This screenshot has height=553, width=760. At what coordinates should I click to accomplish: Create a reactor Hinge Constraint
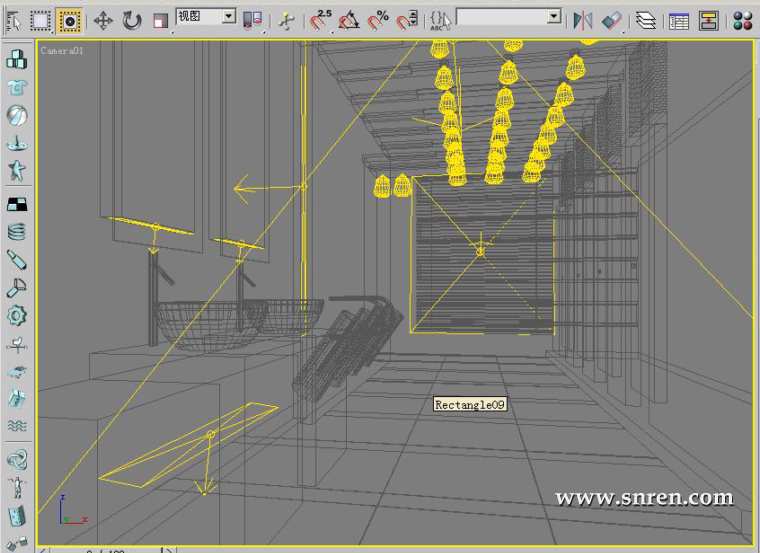pos(17,516)
